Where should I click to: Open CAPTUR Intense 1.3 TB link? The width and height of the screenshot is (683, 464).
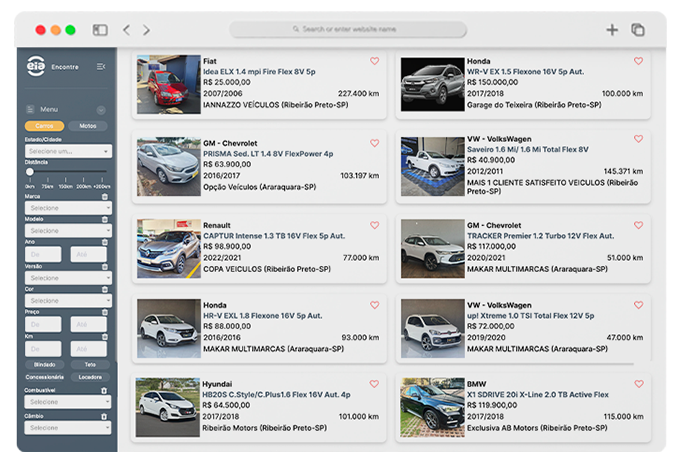click(x=274, y=236)
